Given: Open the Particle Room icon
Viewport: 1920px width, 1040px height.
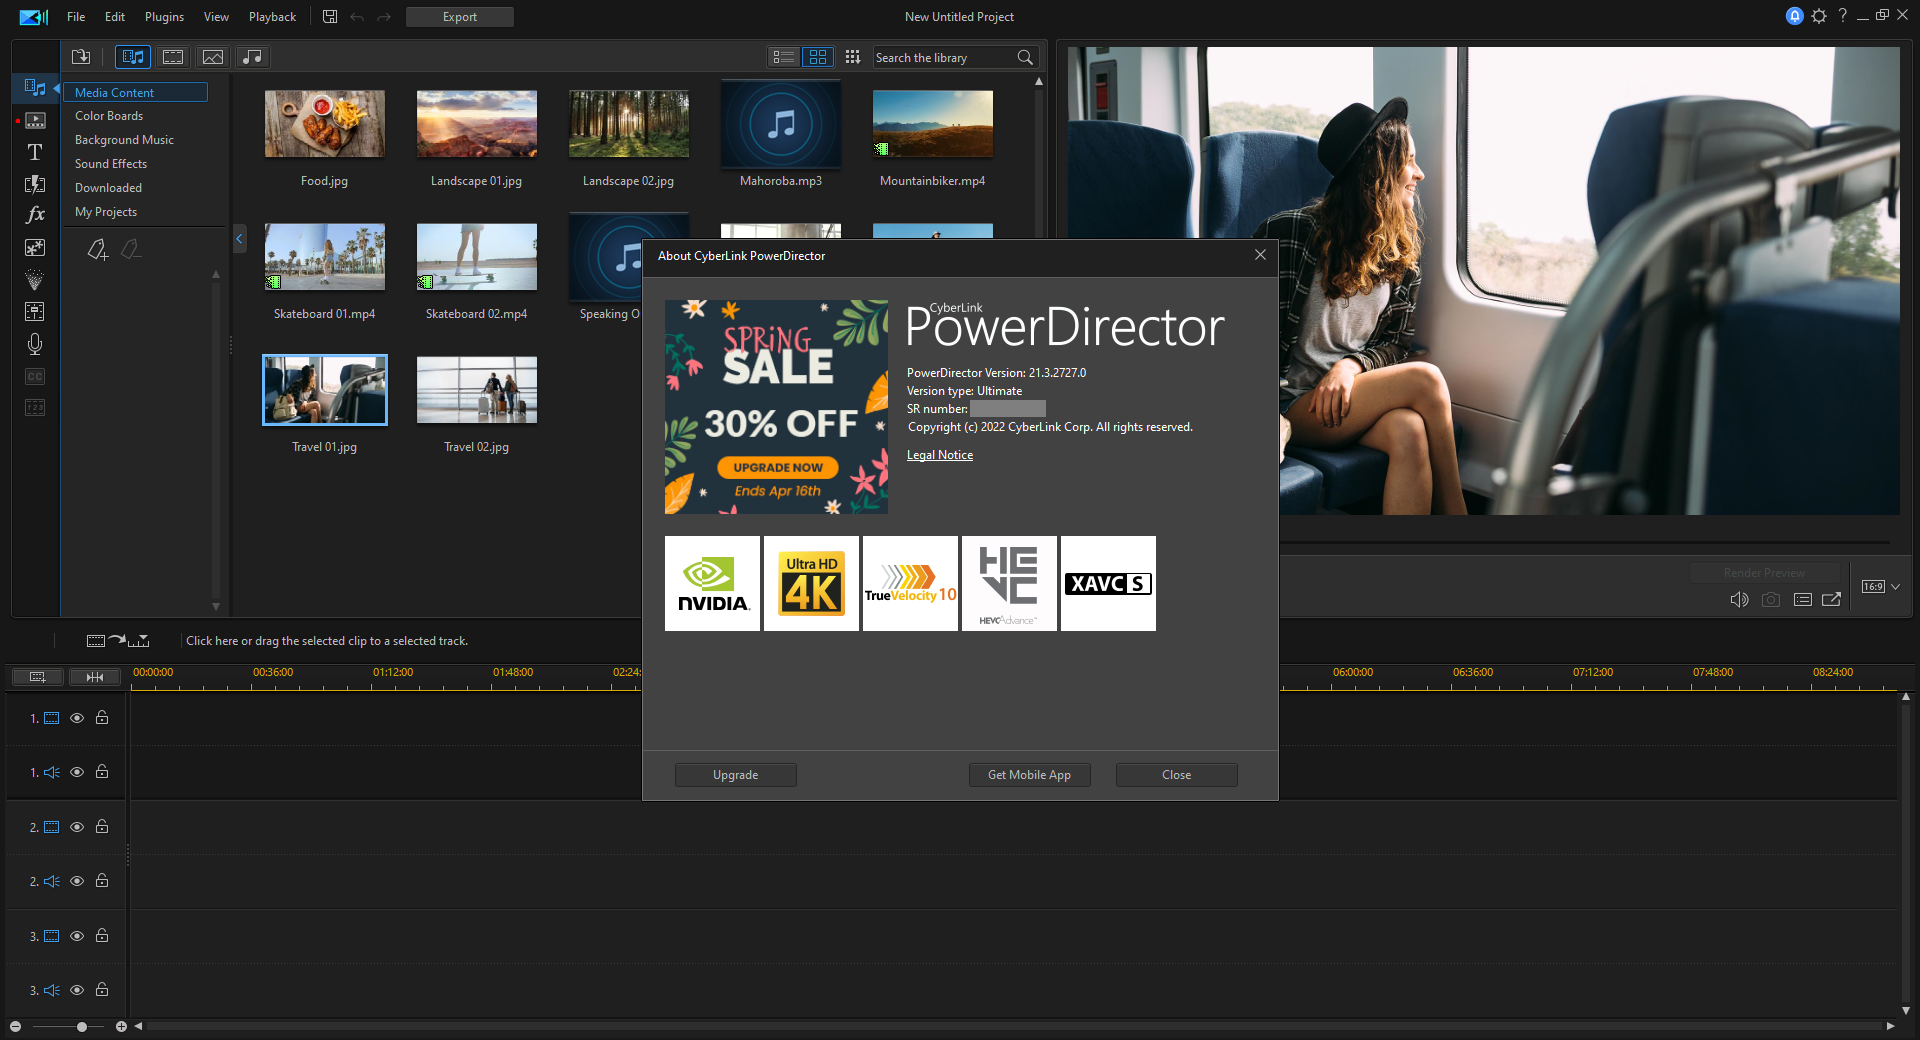Looking at the screenshot, I should point(35,279).
